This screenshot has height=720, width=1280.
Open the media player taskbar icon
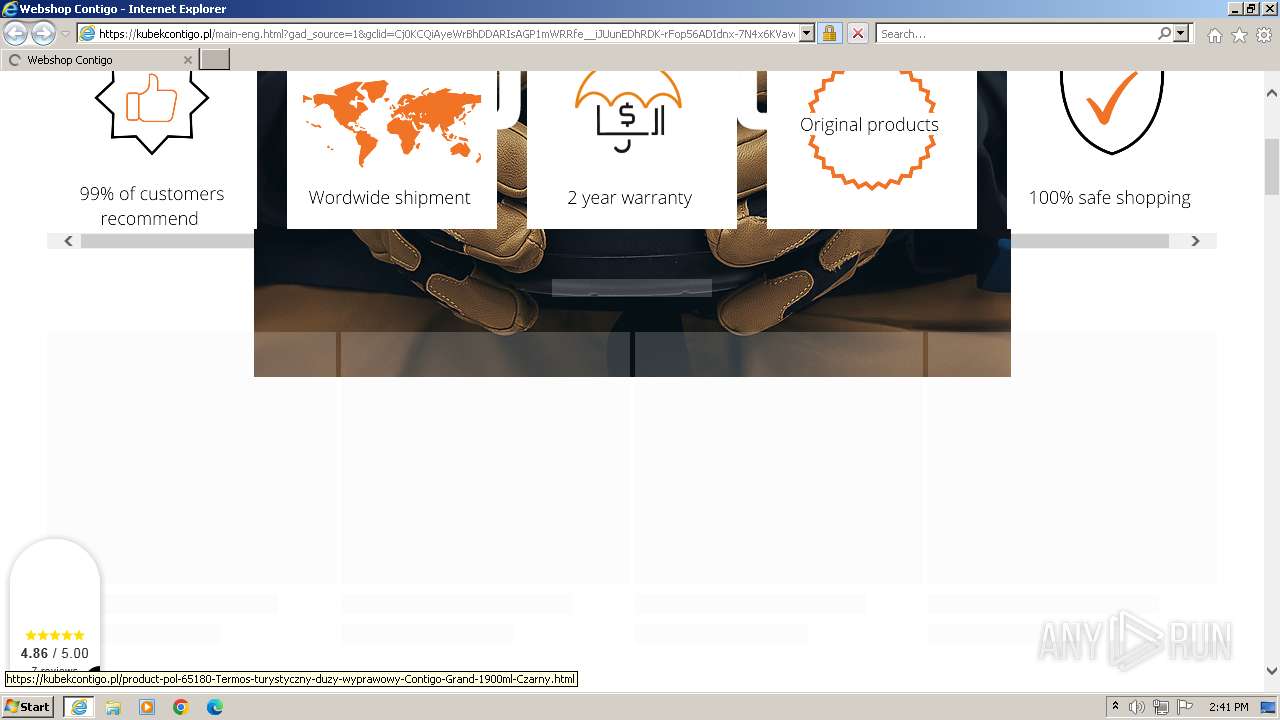(147, 707)
